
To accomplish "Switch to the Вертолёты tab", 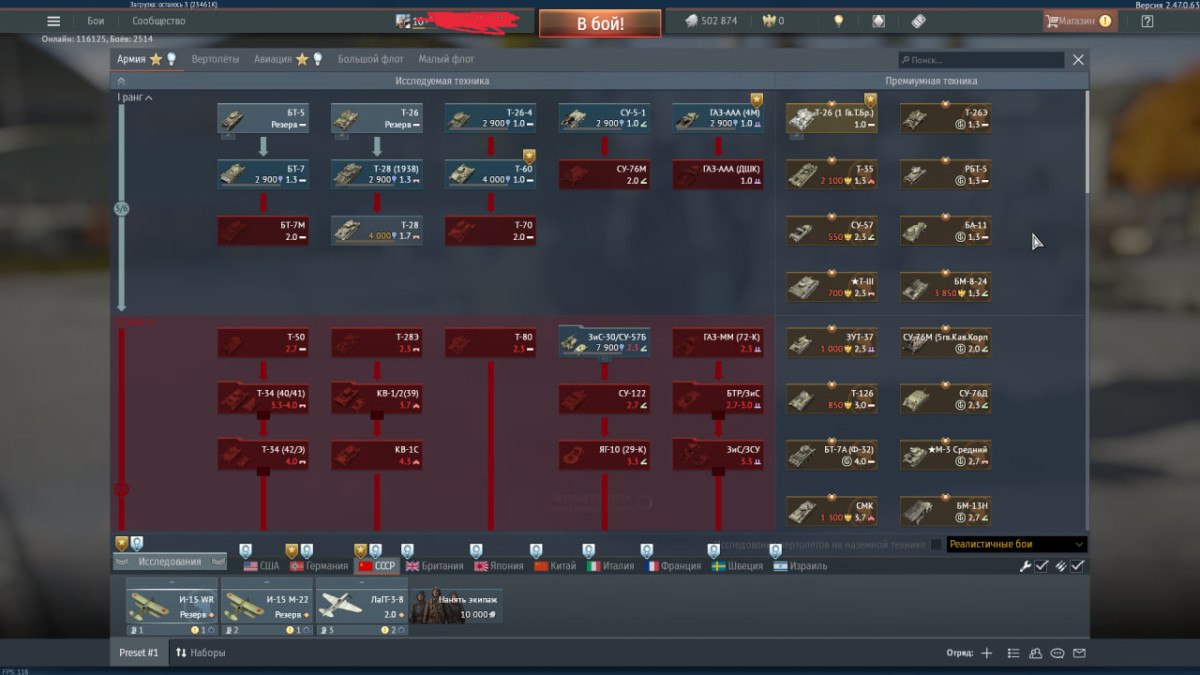I will [215, 60].
